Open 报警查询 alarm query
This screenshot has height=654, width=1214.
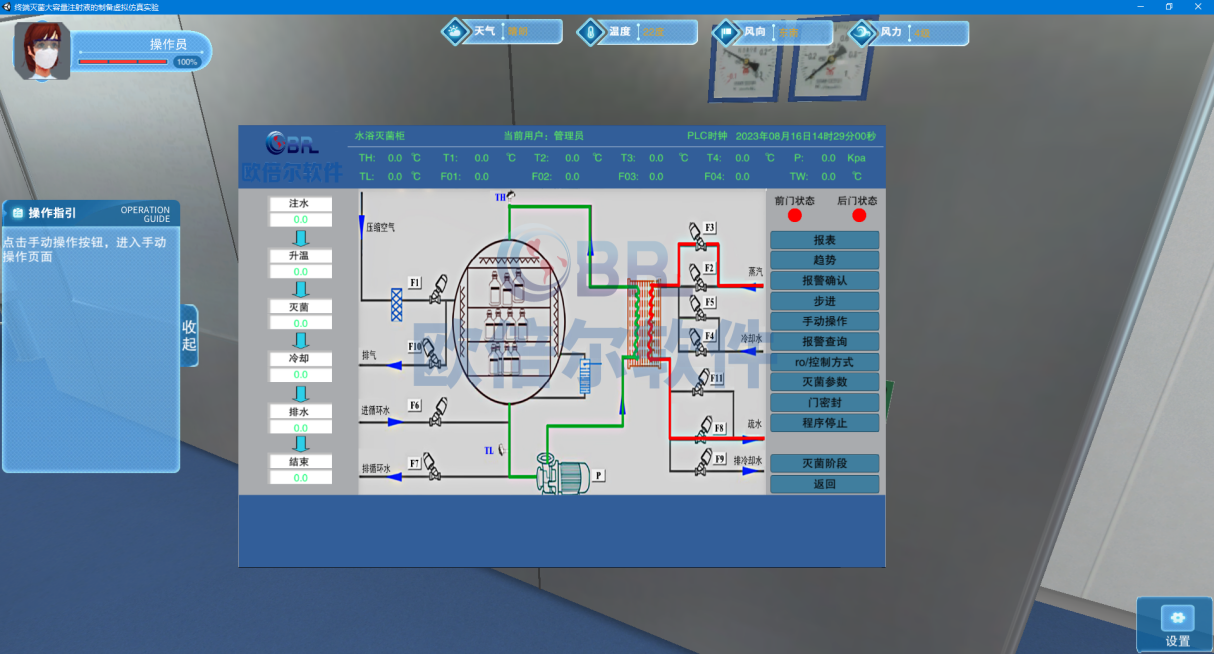pyautogui.click(x=825, y=342)
